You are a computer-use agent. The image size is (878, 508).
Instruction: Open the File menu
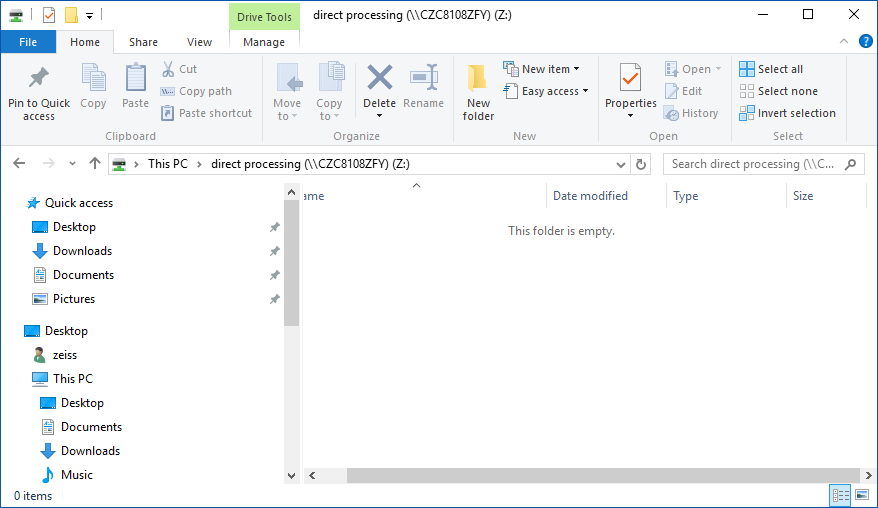click(28, 42)
